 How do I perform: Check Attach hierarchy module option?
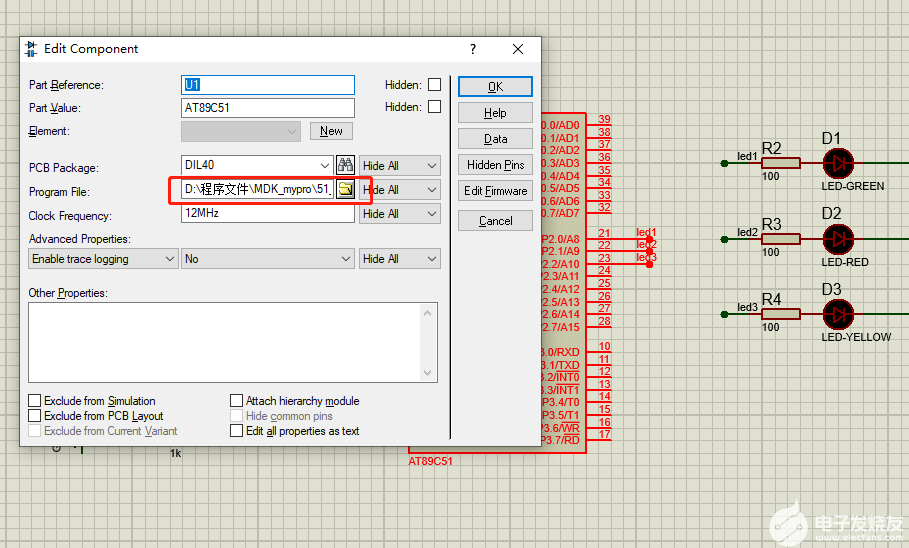click(x=237, y=401)
